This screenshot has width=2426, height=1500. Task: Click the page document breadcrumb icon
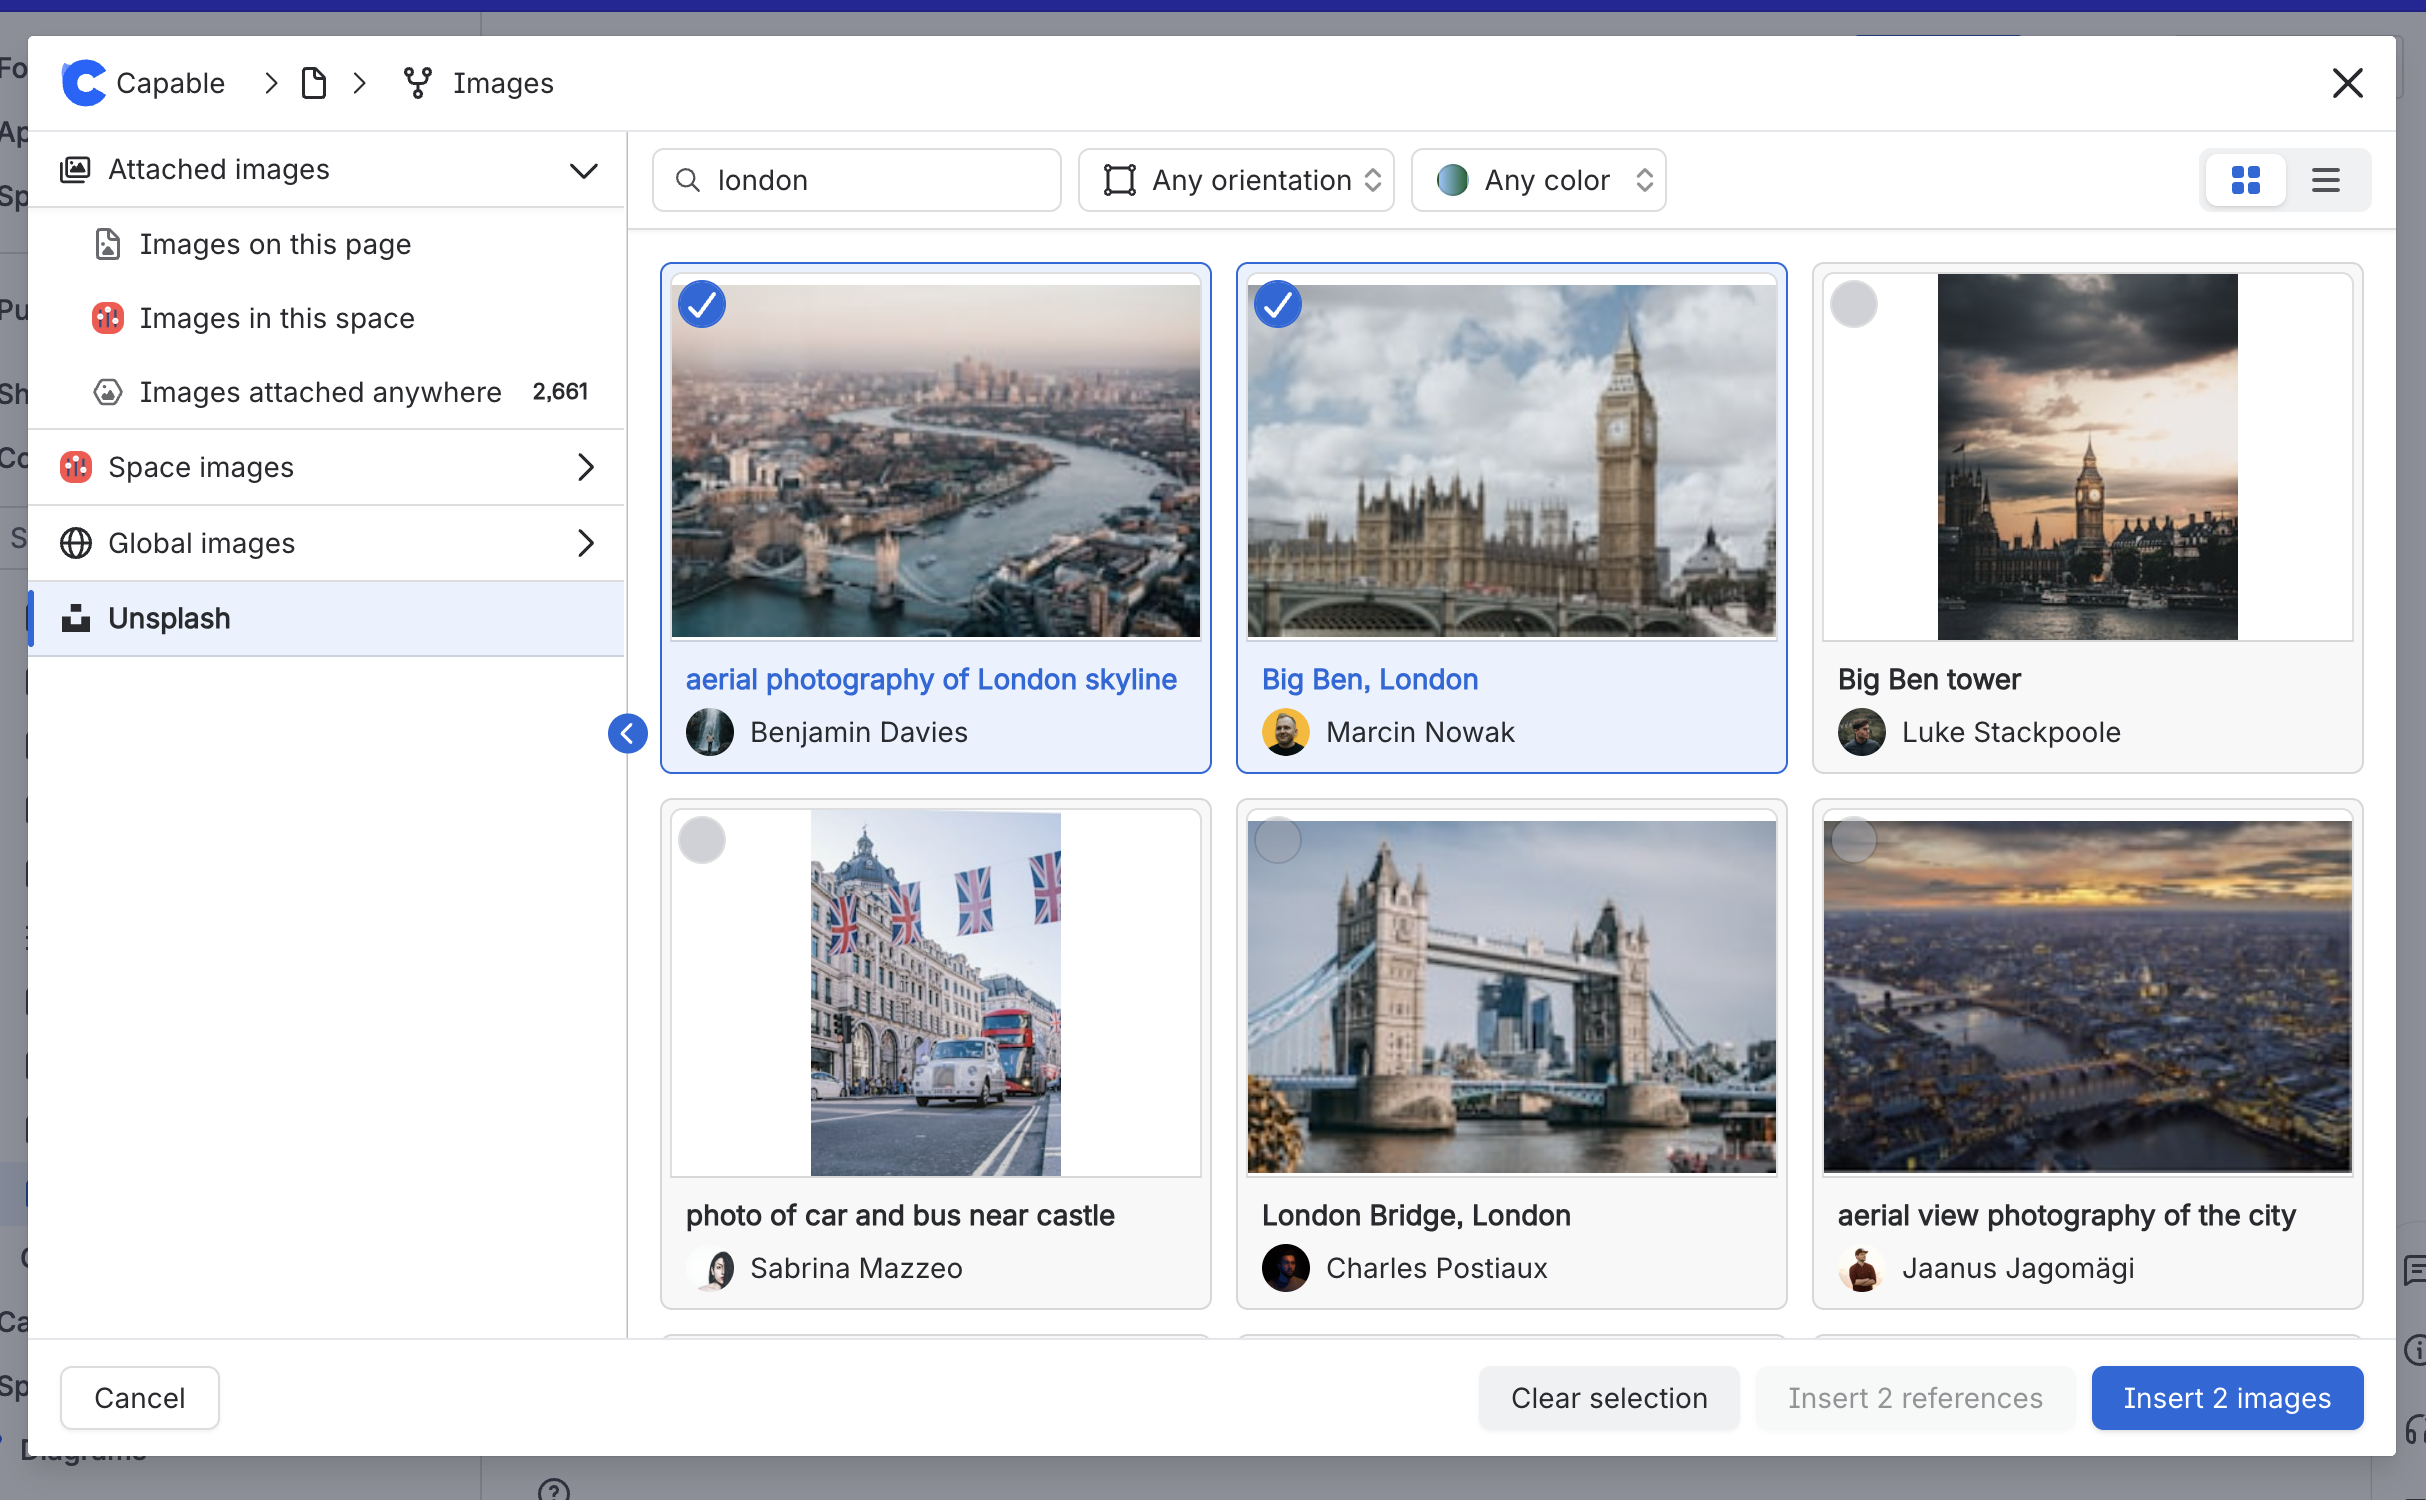pos(314,83)
